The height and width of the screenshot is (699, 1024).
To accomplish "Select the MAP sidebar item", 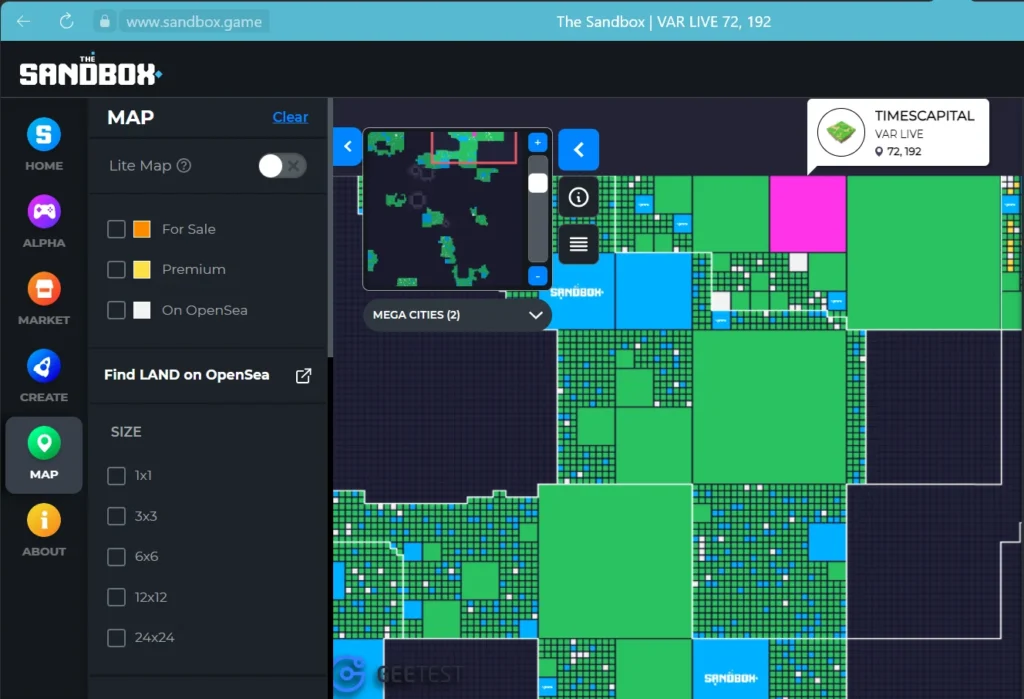I will click(x=44, y=454).
